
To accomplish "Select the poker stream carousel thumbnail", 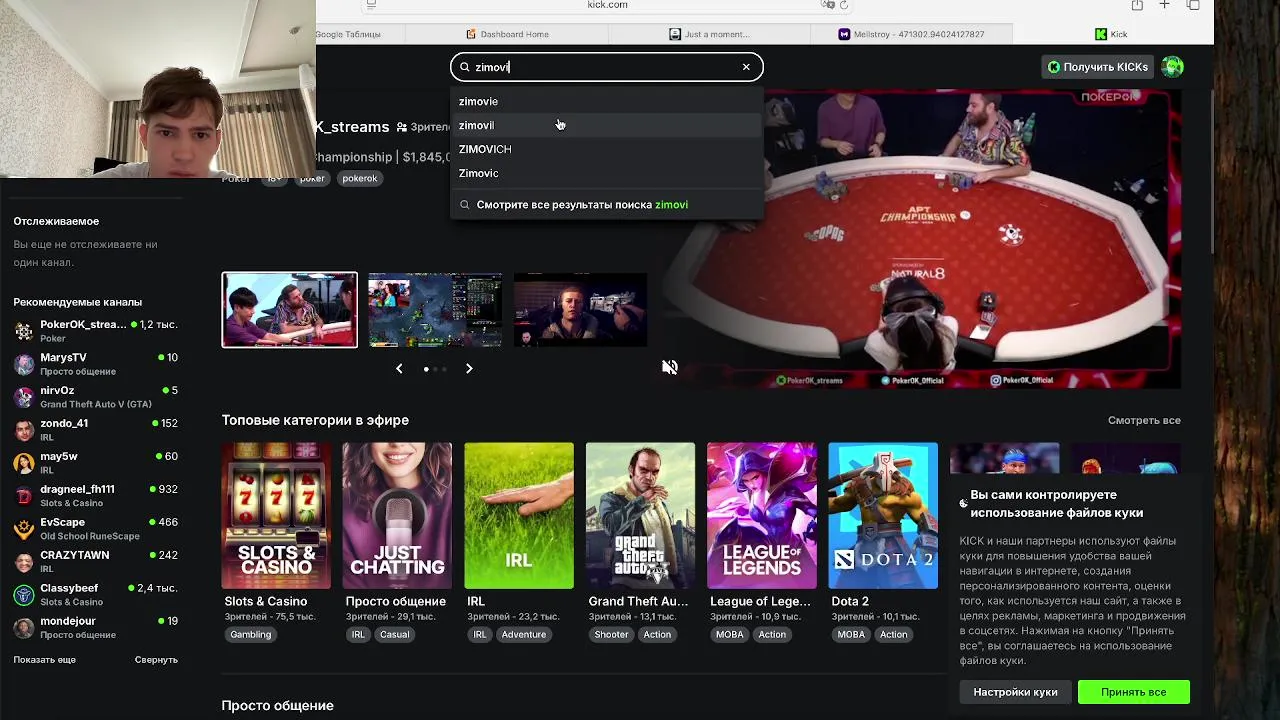I will pos(289,310).
